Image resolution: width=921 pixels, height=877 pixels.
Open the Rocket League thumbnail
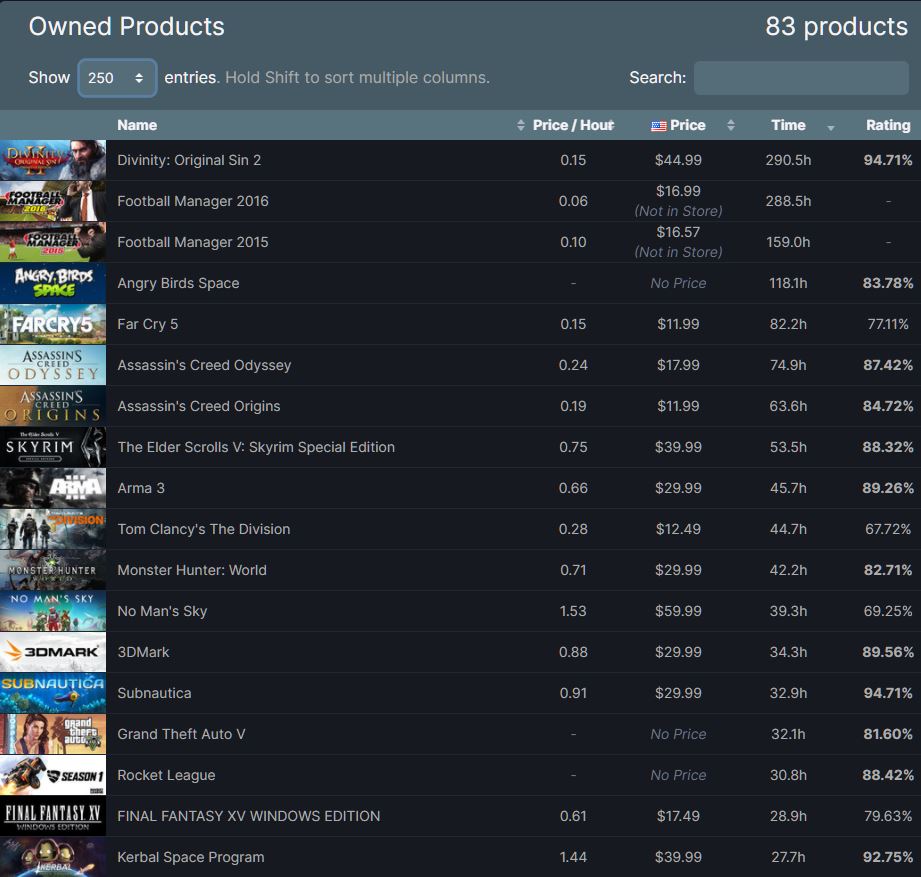(52, 775)
